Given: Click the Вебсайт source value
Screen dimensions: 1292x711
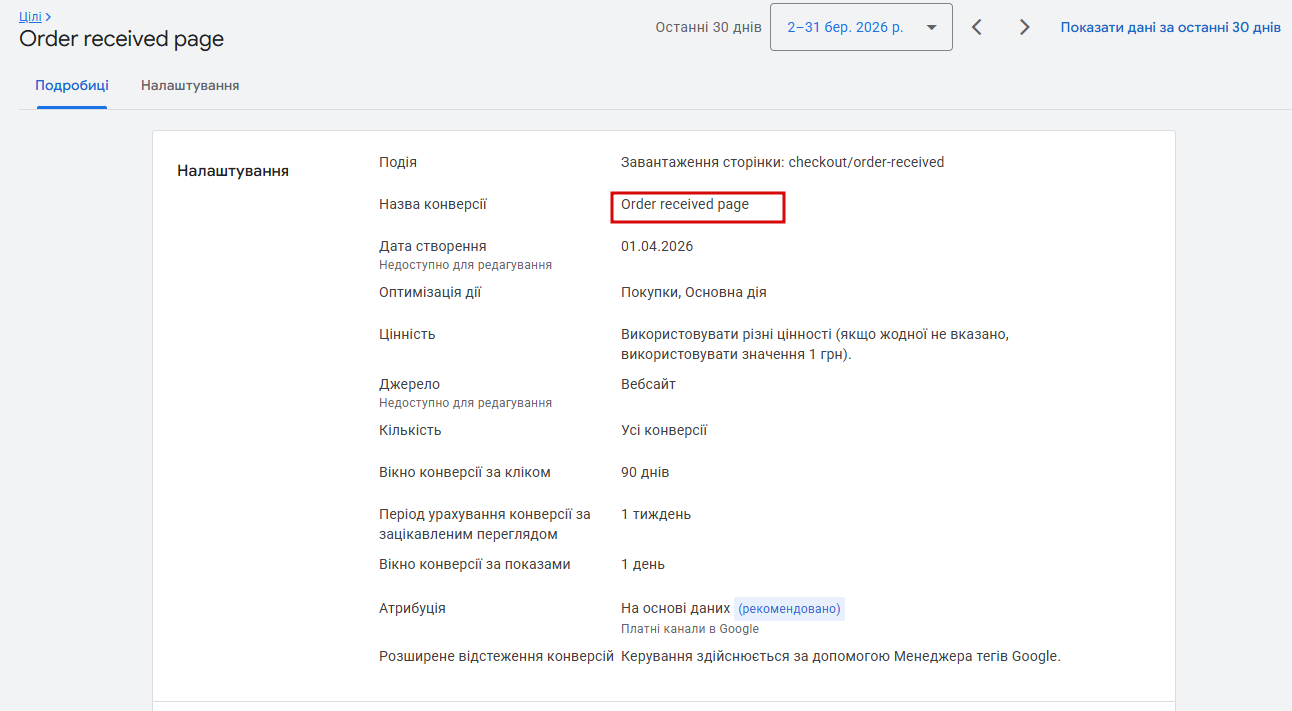Looking at the screenshot, I should pos(648,384).
